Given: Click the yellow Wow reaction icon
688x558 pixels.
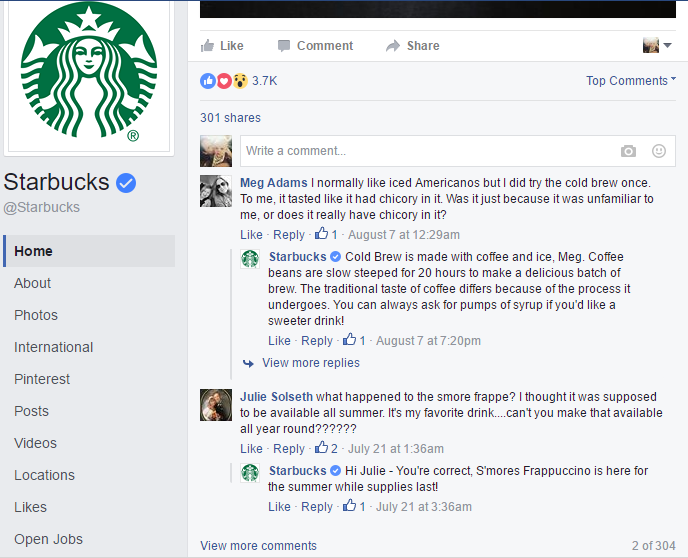Looking at the screenshot, I should (x=240, y=81).
